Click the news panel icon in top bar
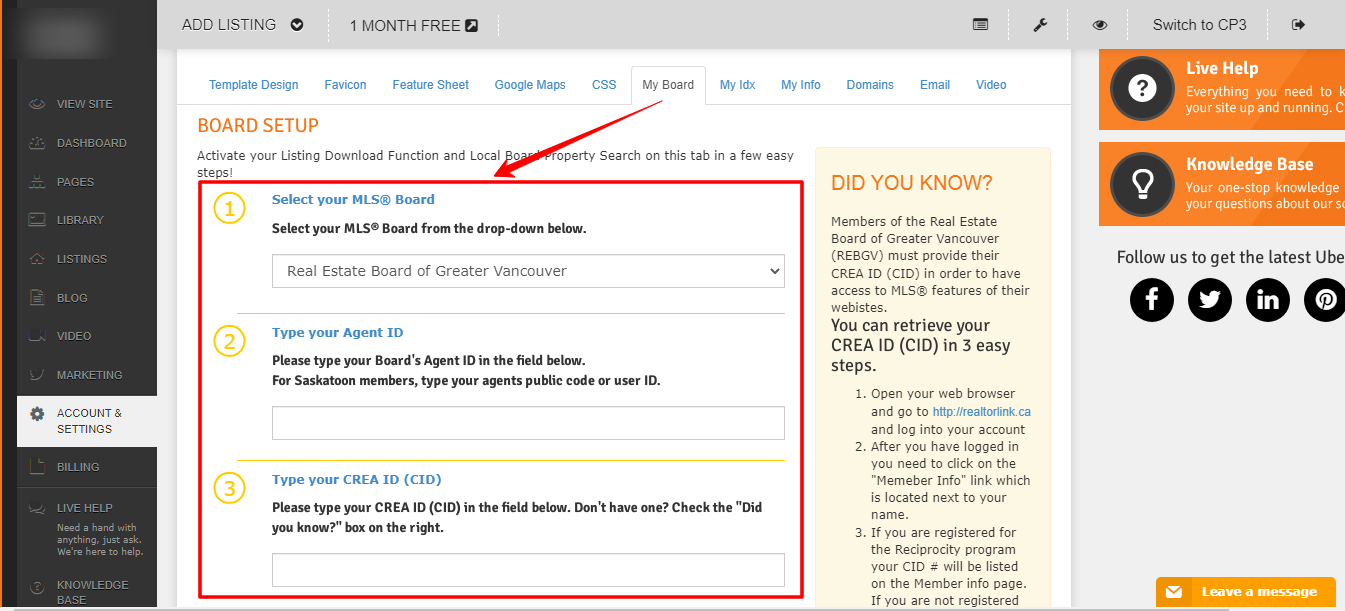The image size is (1345, 611). click(x=980, y=25)
